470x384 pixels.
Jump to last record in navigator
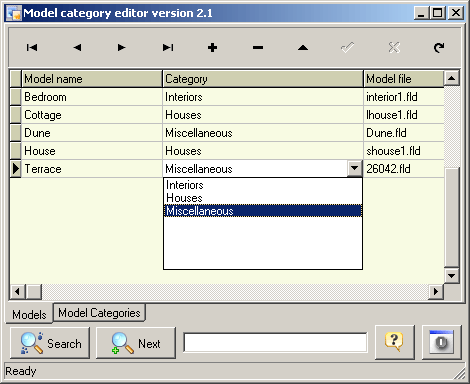pos(168,47)
